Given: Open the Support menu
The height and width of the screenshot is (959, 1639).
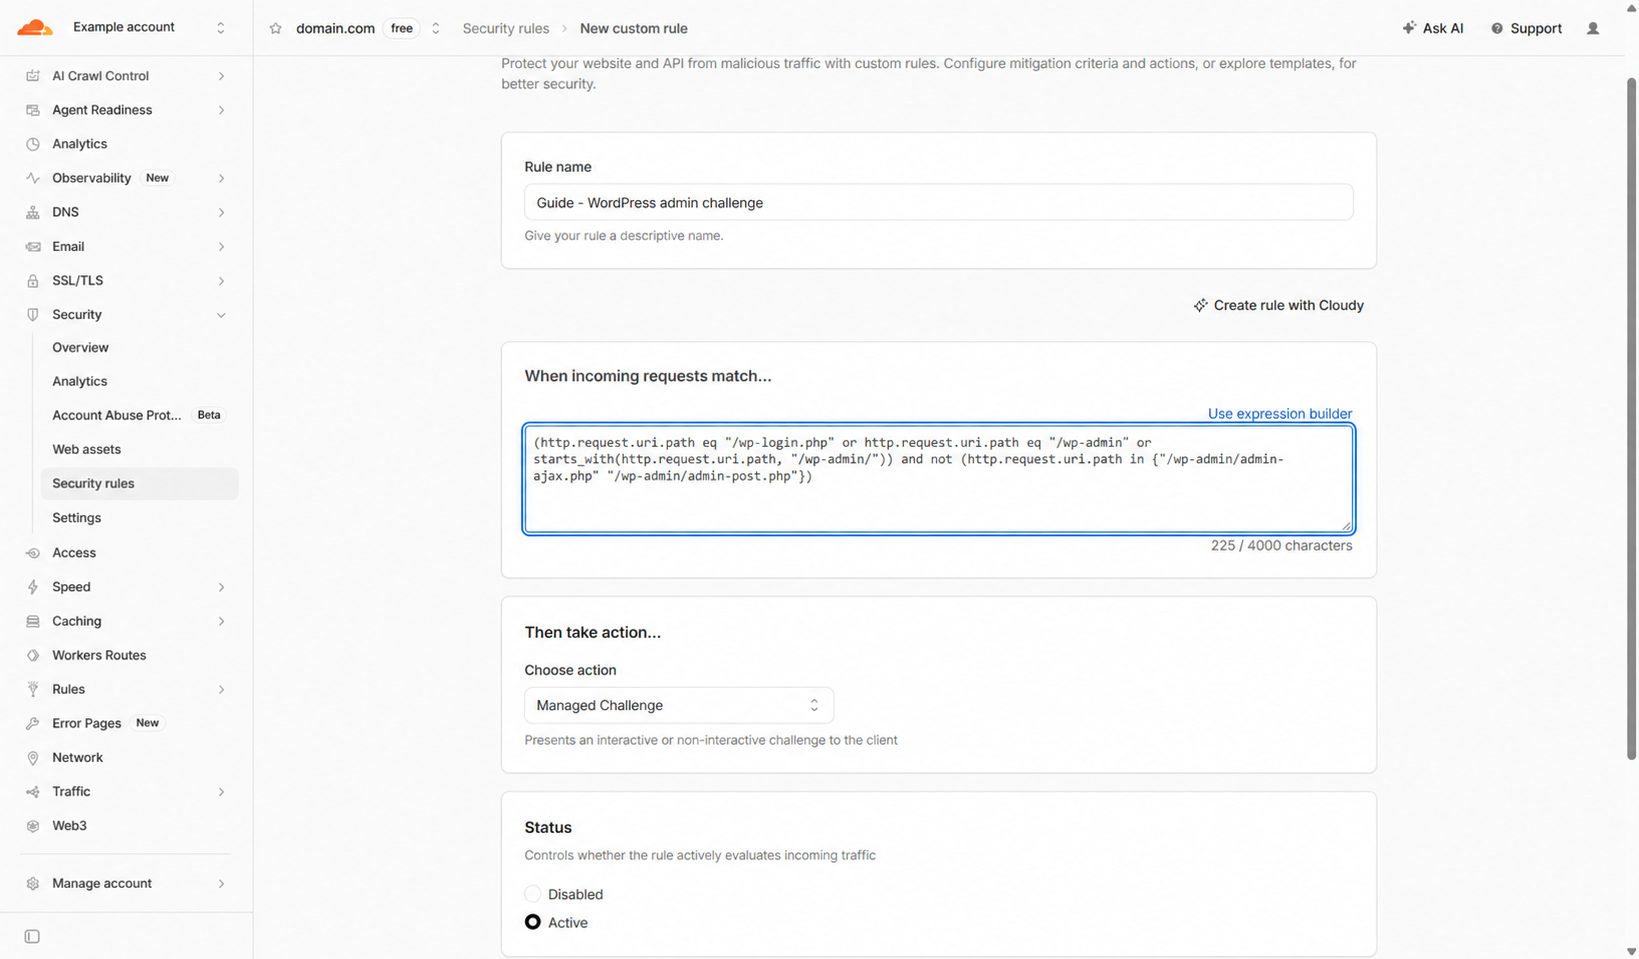Looking at the screenshot, I should click(1526, 28).
